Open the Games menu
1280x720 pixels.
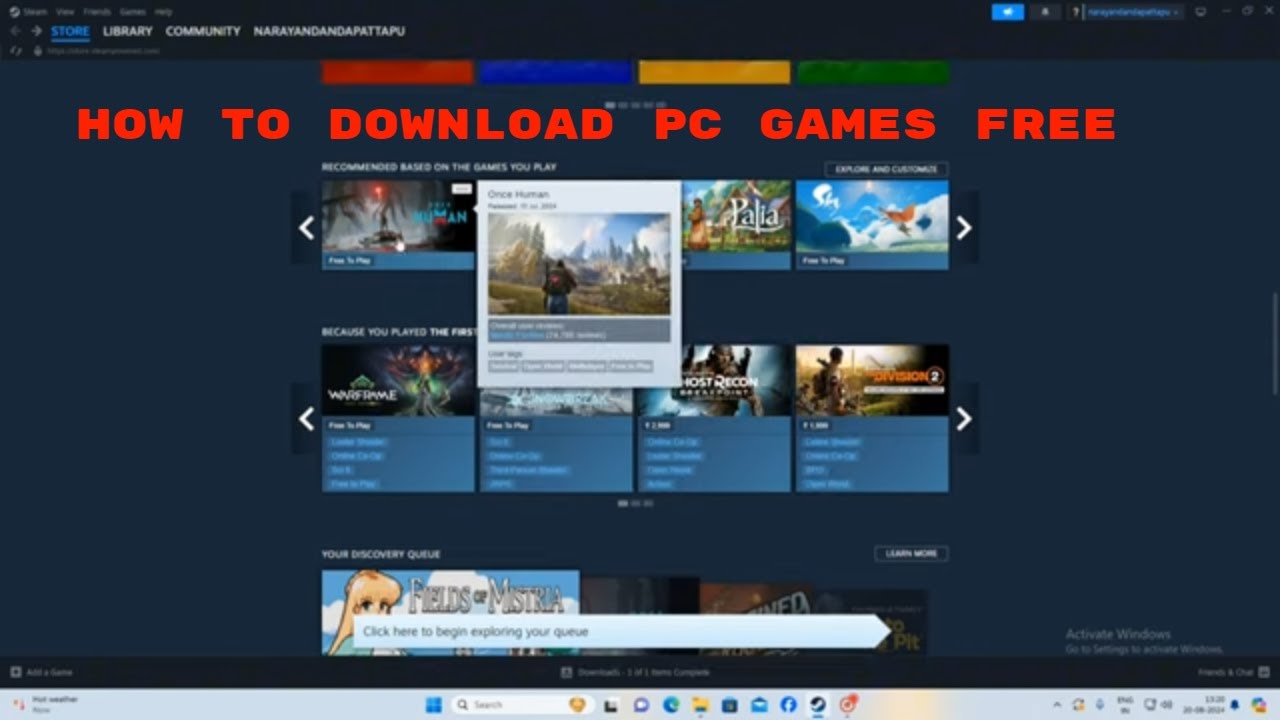tap(132, 12)
